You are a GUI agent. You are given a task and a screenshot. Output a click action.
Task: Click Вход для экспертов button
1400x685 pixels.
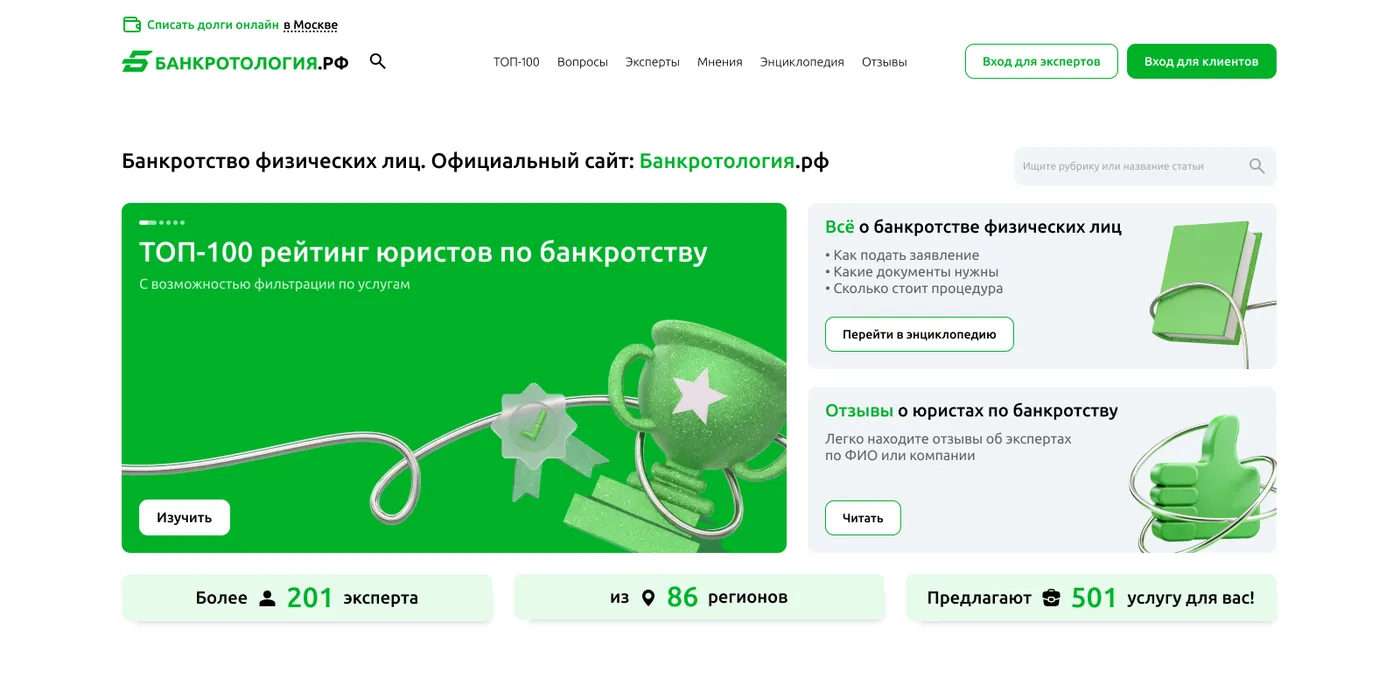pyautogui.click(x=1041, y=61)
